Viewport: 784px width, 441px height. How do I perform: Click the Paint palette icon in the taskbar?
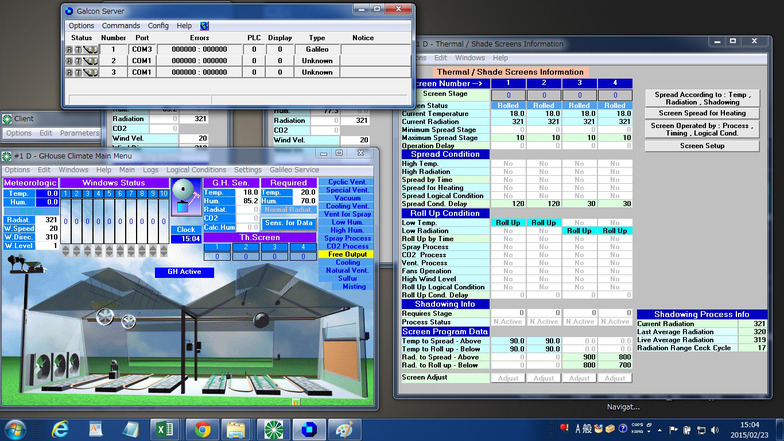click(x=346, y=428)
